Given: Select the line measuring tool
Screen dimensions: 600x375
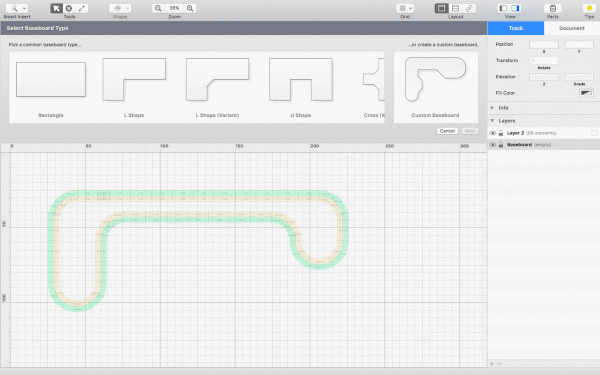Looking at the screenshot, I should pyautogui.click(x=82, y=8).
